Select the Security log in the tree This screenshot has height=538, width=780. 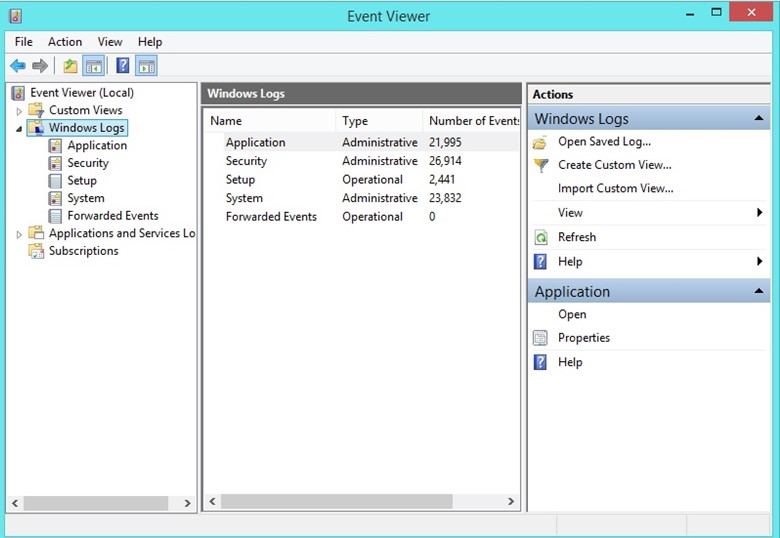(88, 163)
